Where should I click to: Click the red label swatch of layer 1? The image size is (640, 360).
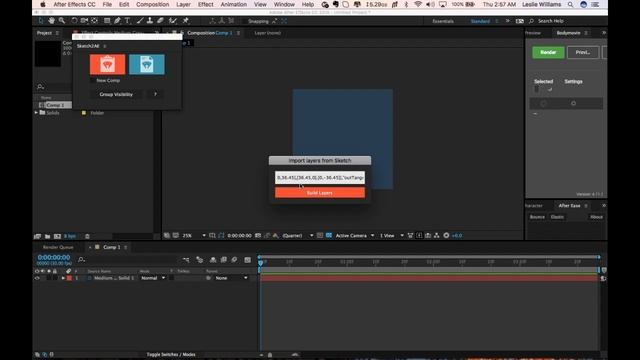pyautogui.click(x=69, y=278)
